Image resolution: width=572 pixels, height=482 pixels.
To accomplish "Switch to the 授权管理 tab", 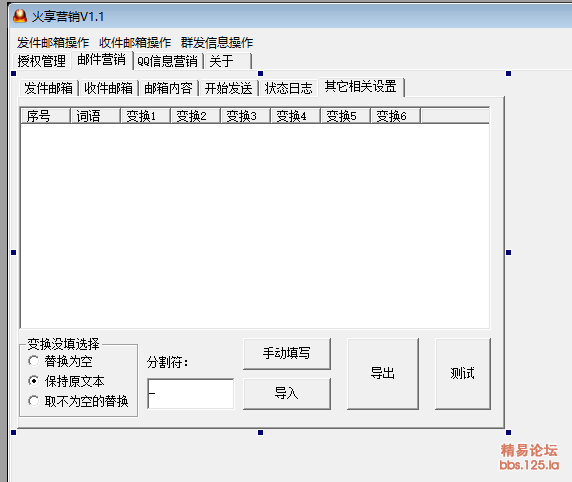I will tap(42, 61).
